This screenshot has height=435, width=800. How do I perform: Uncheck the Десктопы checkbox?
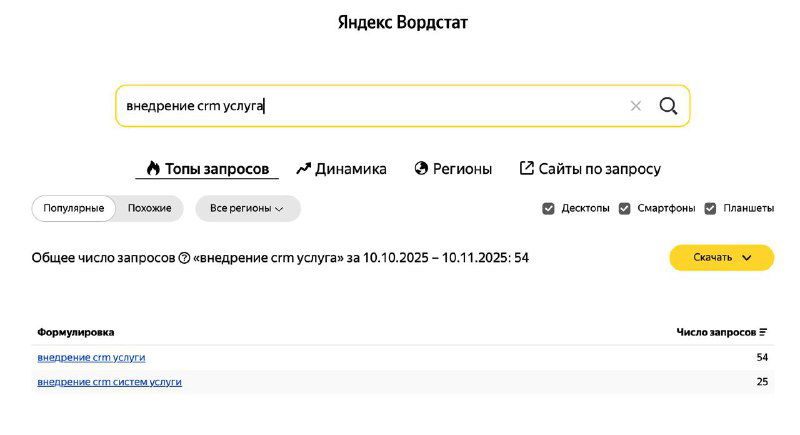[x=548, y=209]
